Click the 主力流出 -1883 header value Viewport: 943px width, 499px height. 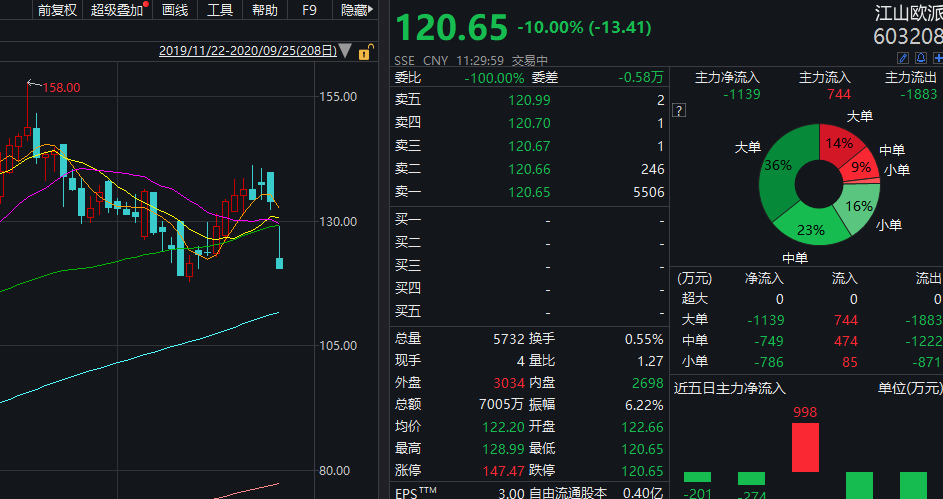[x=918, y=94]
